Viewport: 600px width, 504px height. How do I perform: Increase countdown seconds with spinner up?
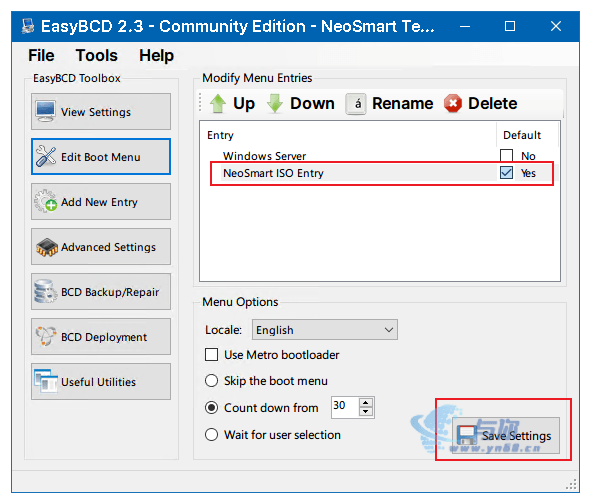(366, 402)
